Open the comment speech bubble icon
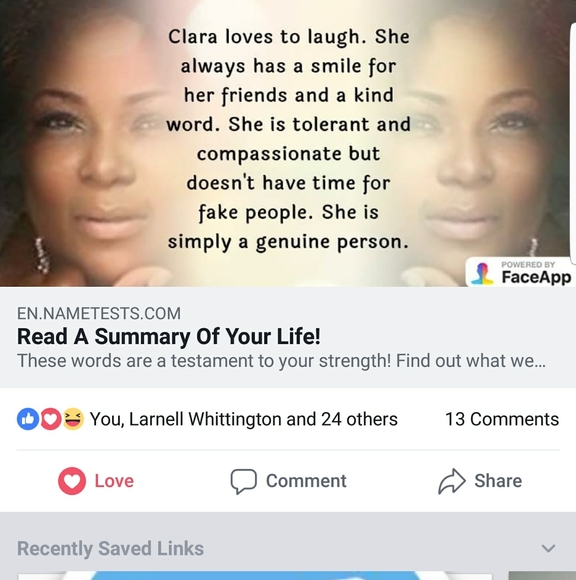This screenshot has height=580, width=576. (243, 481)
